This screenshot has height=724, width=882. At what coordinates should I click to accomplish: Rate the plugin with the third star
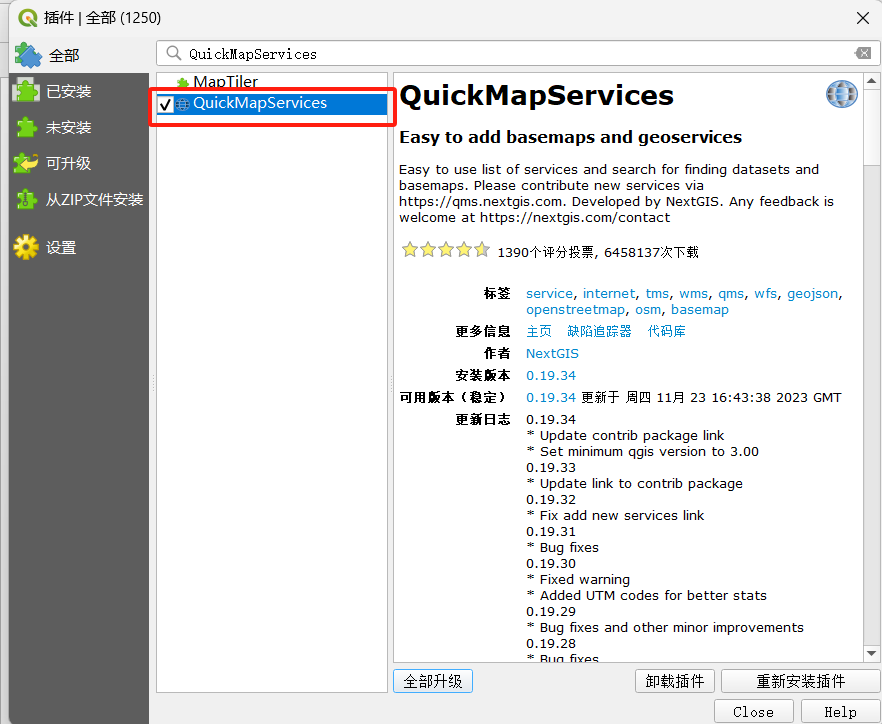point(446,250)
